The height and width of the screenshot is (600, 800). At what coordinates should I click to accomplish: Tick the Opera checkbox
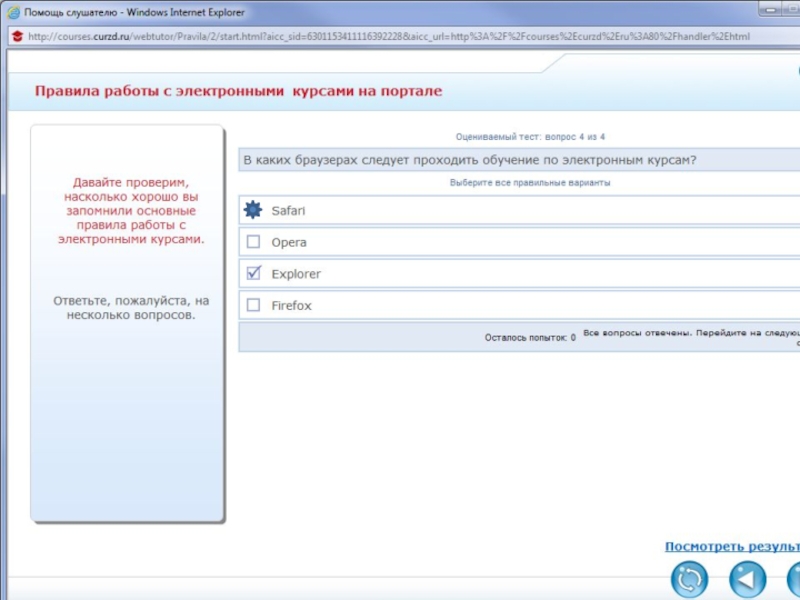click(x=254, y=242)
